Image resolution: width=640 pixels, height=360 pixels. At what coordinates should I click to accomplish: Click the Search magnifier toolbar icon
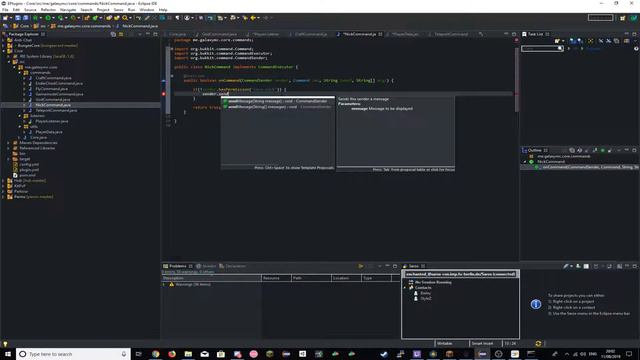[125, 18]
